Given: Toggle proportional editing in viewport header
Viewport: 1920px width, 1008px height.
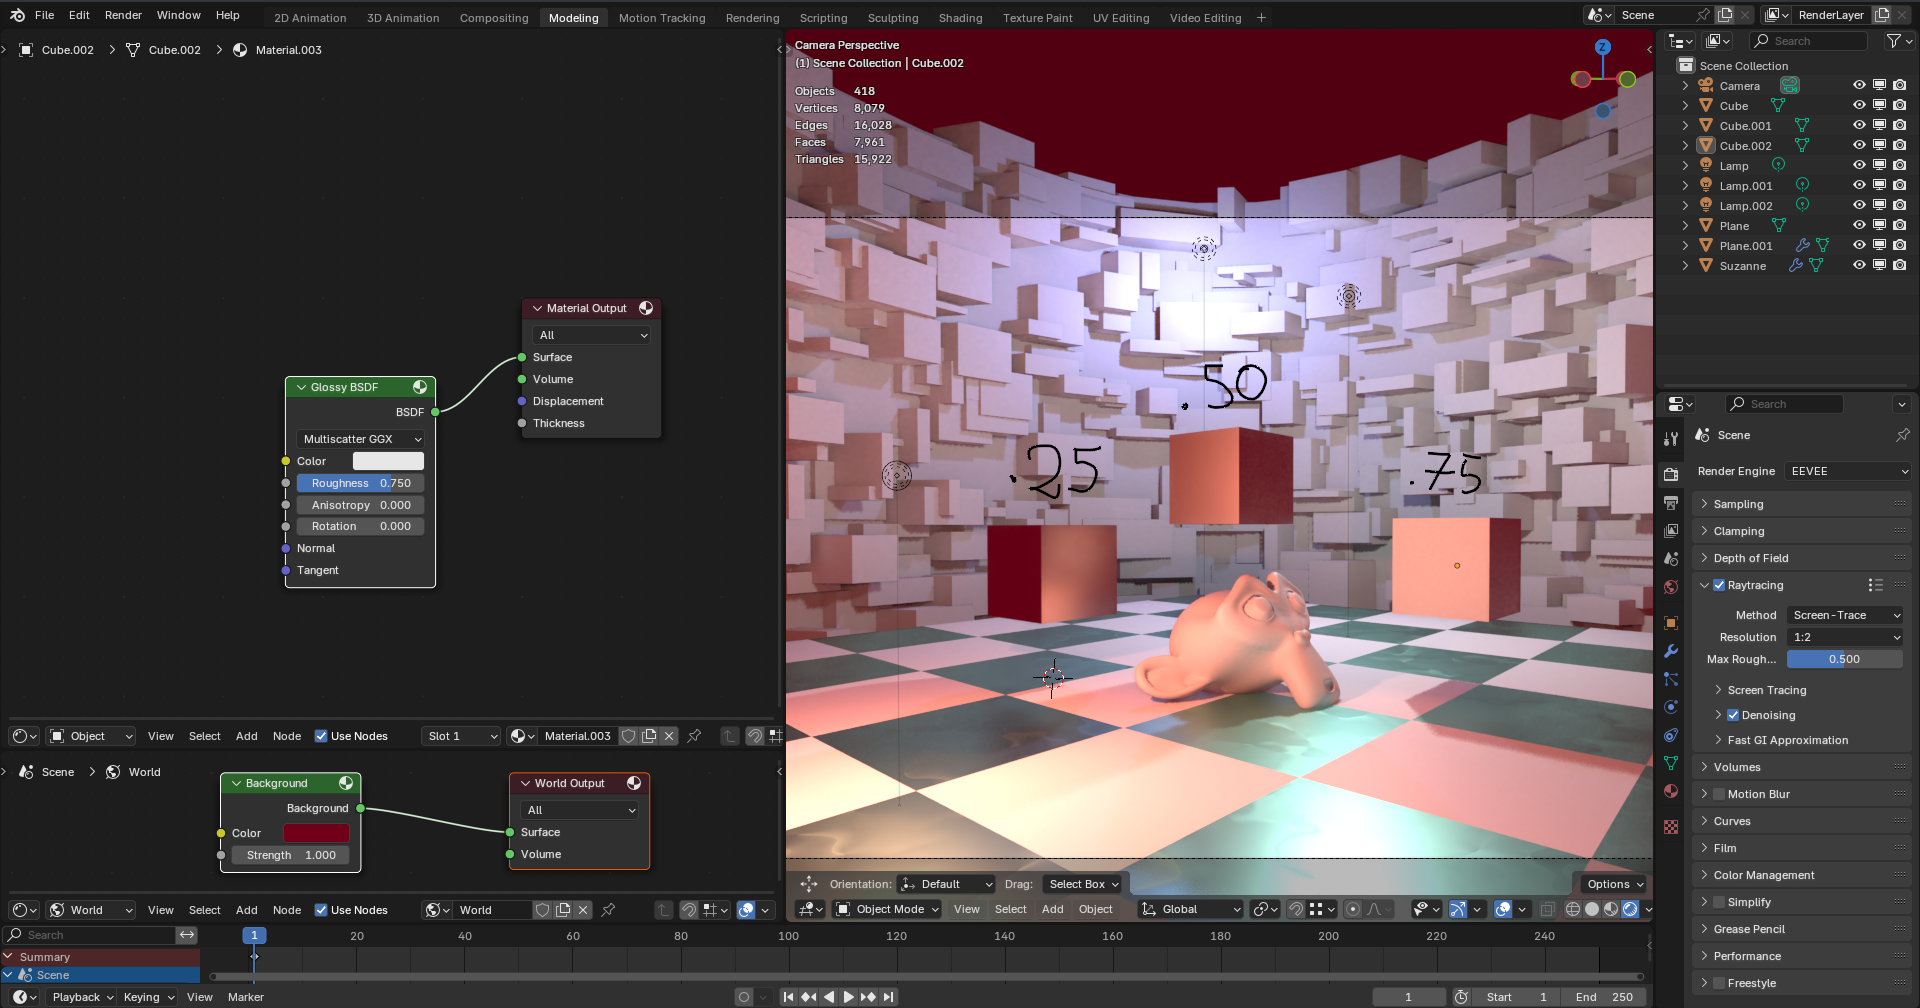Looking at the screenshot, I should coord(1353,909).
